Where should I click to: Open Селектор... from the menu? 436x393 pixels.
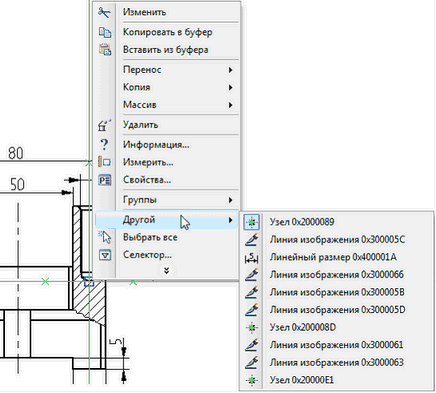pos(166,255)
